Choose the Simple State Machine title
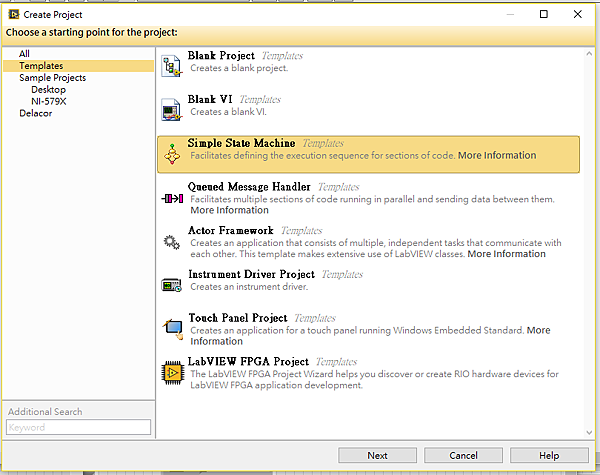The width and height of the screenshot is (600, 475). pyautogui.click(x=241, y=143)
